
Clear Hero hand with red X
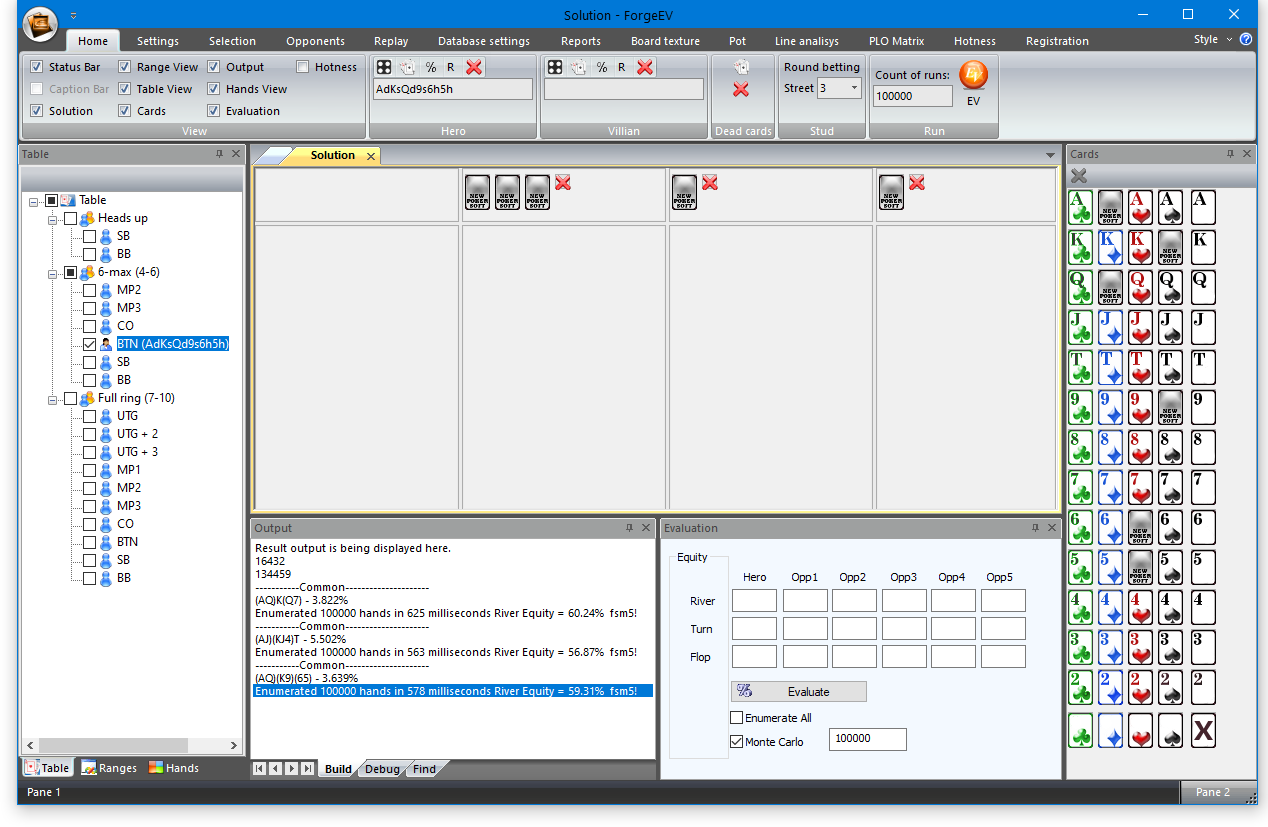[474, 67]
